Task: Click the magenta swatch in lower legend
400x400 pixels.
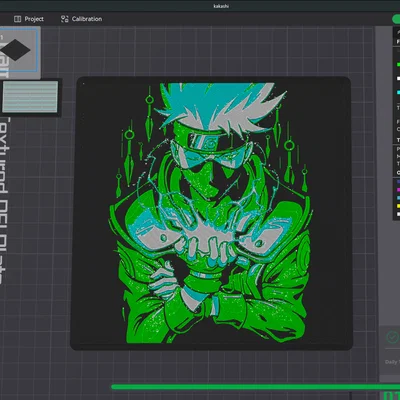Action: [398, 190]
